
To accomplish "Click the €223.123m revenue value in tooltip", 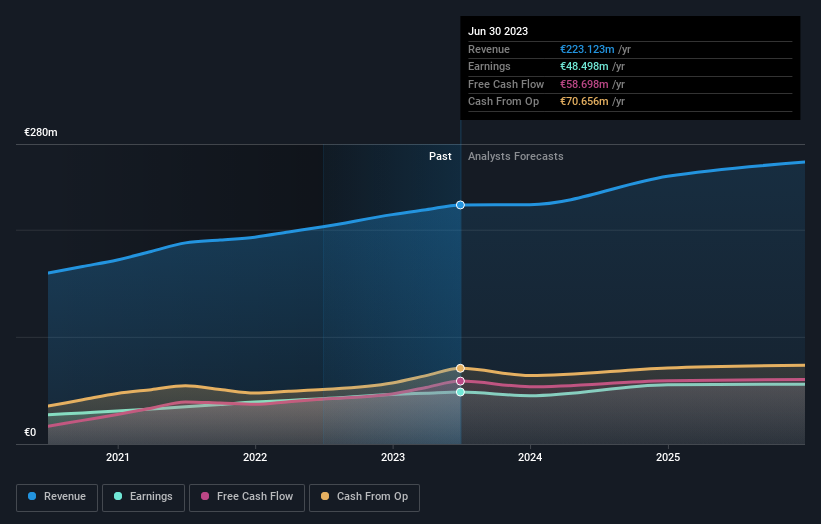I will (x=587, y=49).
